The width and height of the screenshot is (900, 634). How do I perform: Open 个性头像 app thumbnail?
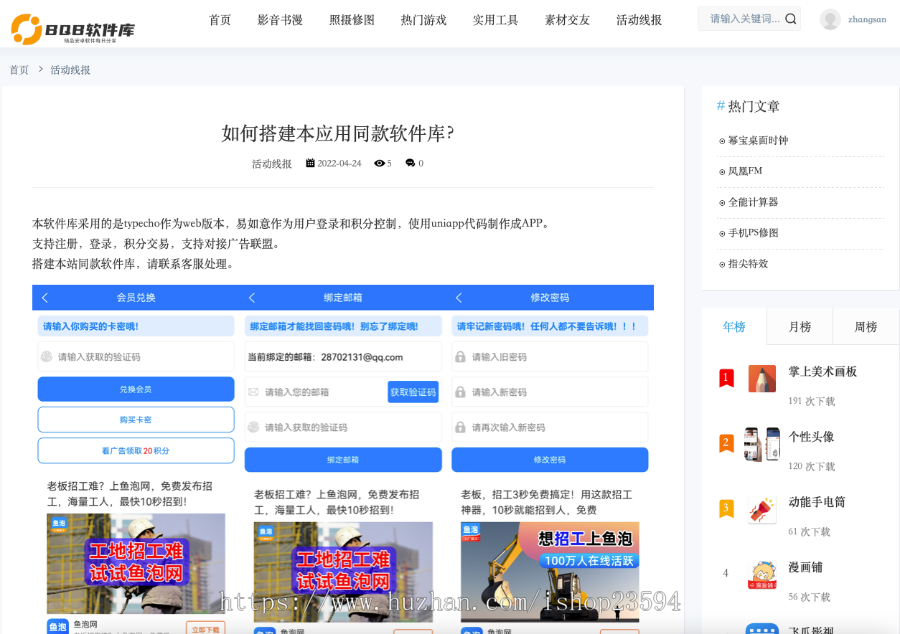[762, 444]
